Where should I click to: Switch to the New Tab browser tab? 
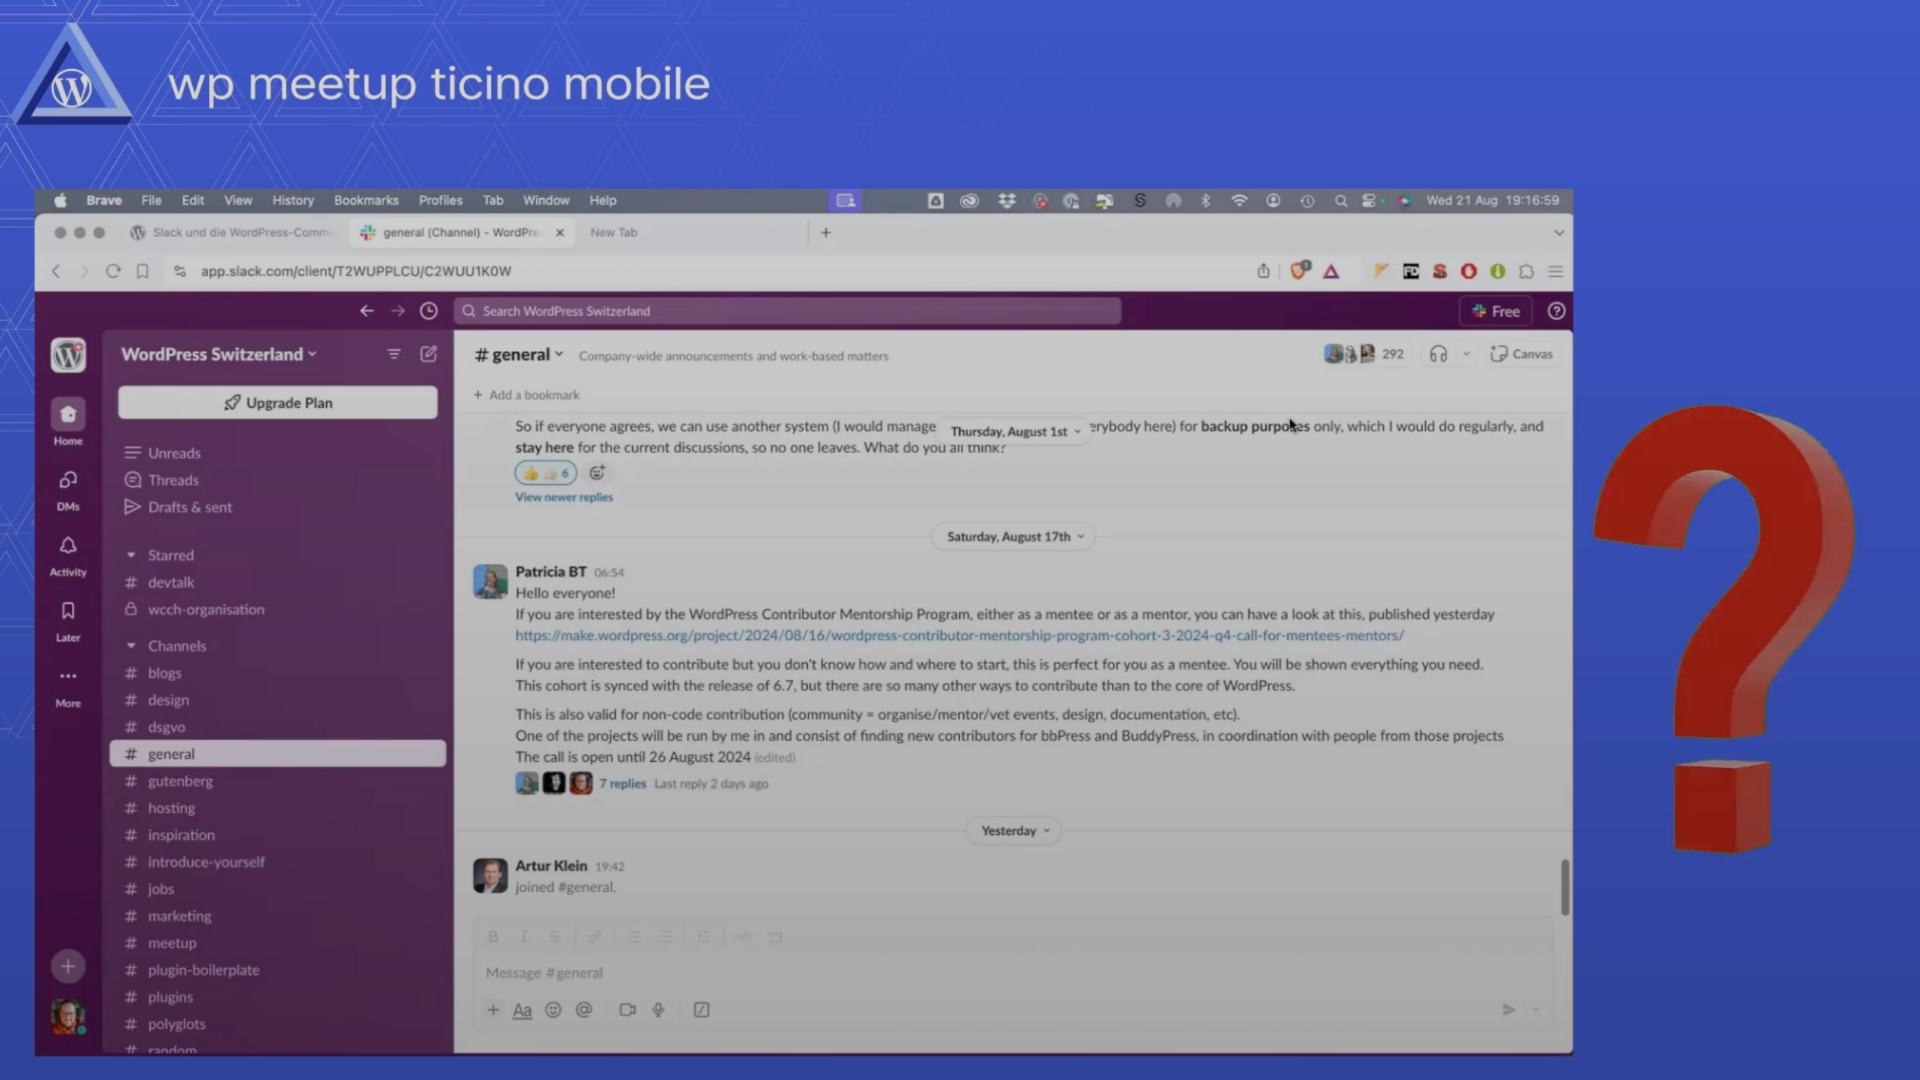[613, 232]
